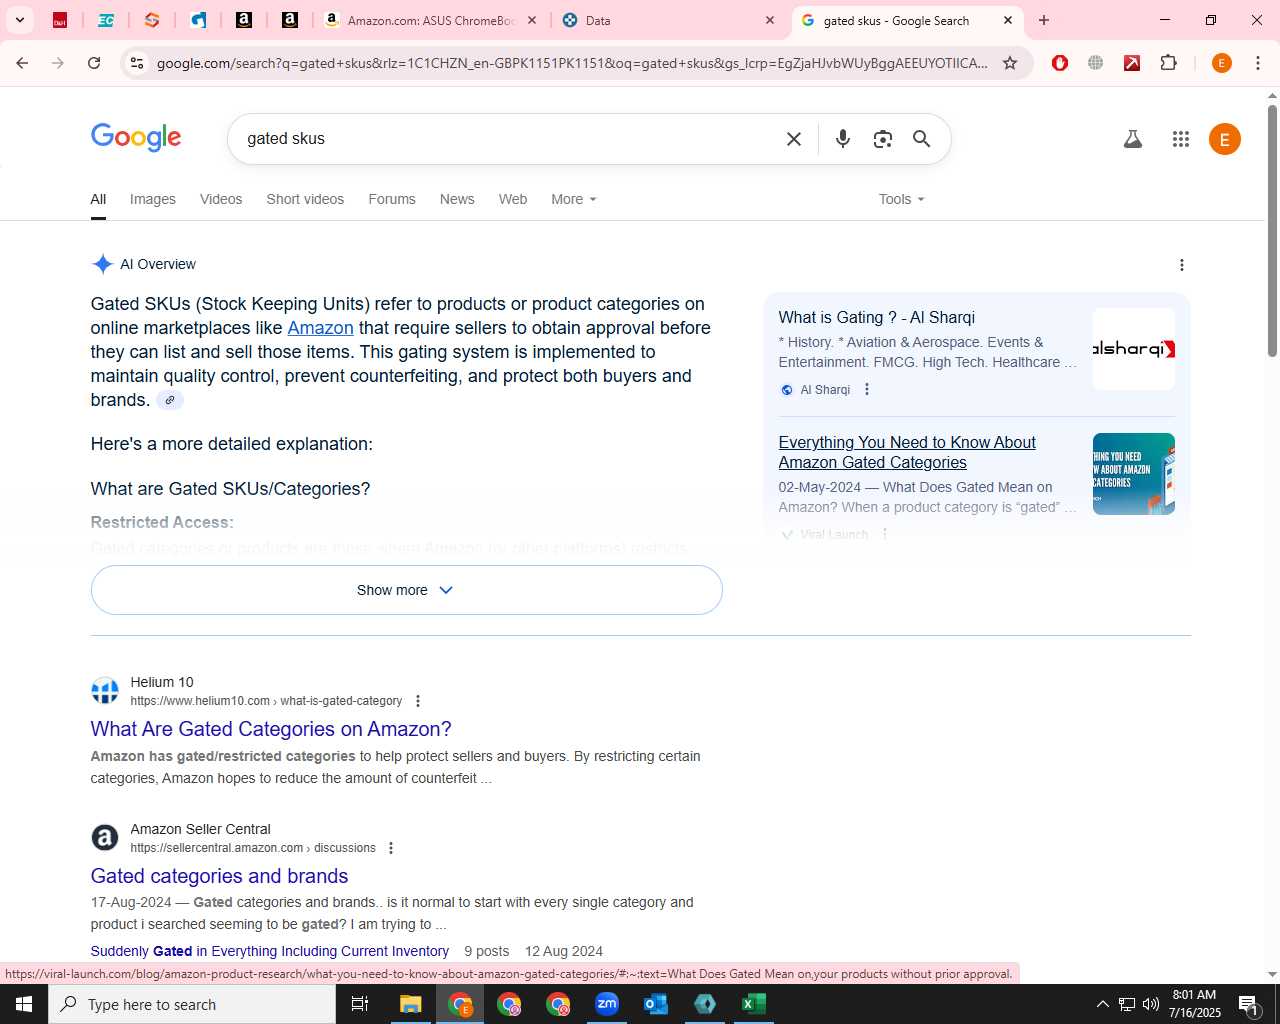Viewport: 1280px width, 1024px height.
Task: Switch to Short videos tab
Action: coord(305,199)
